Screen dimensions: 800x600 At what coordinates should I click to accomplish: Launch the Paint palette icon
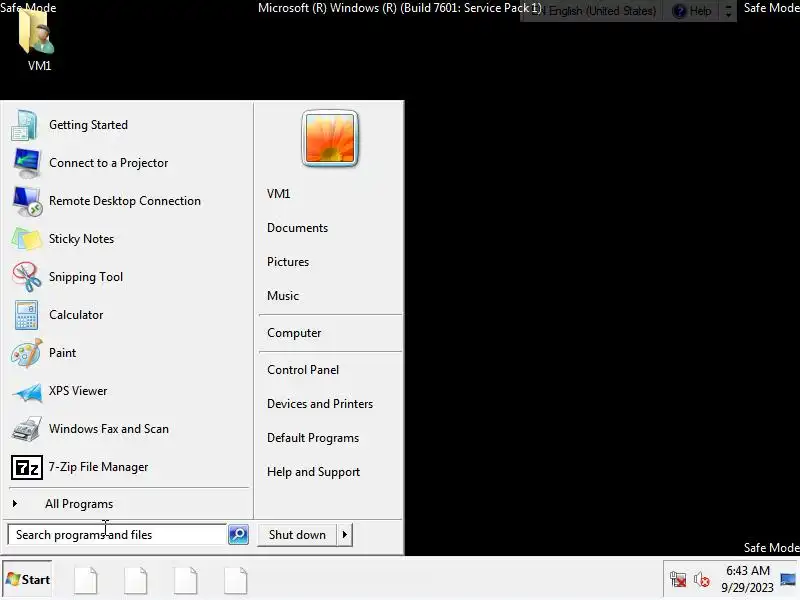click(27, 353)
